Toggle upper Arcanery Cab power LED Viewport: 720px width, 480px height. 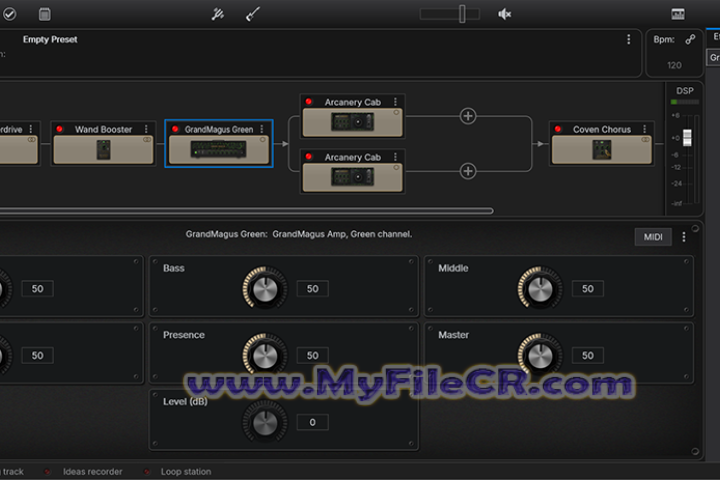click(x=309, y=102)
